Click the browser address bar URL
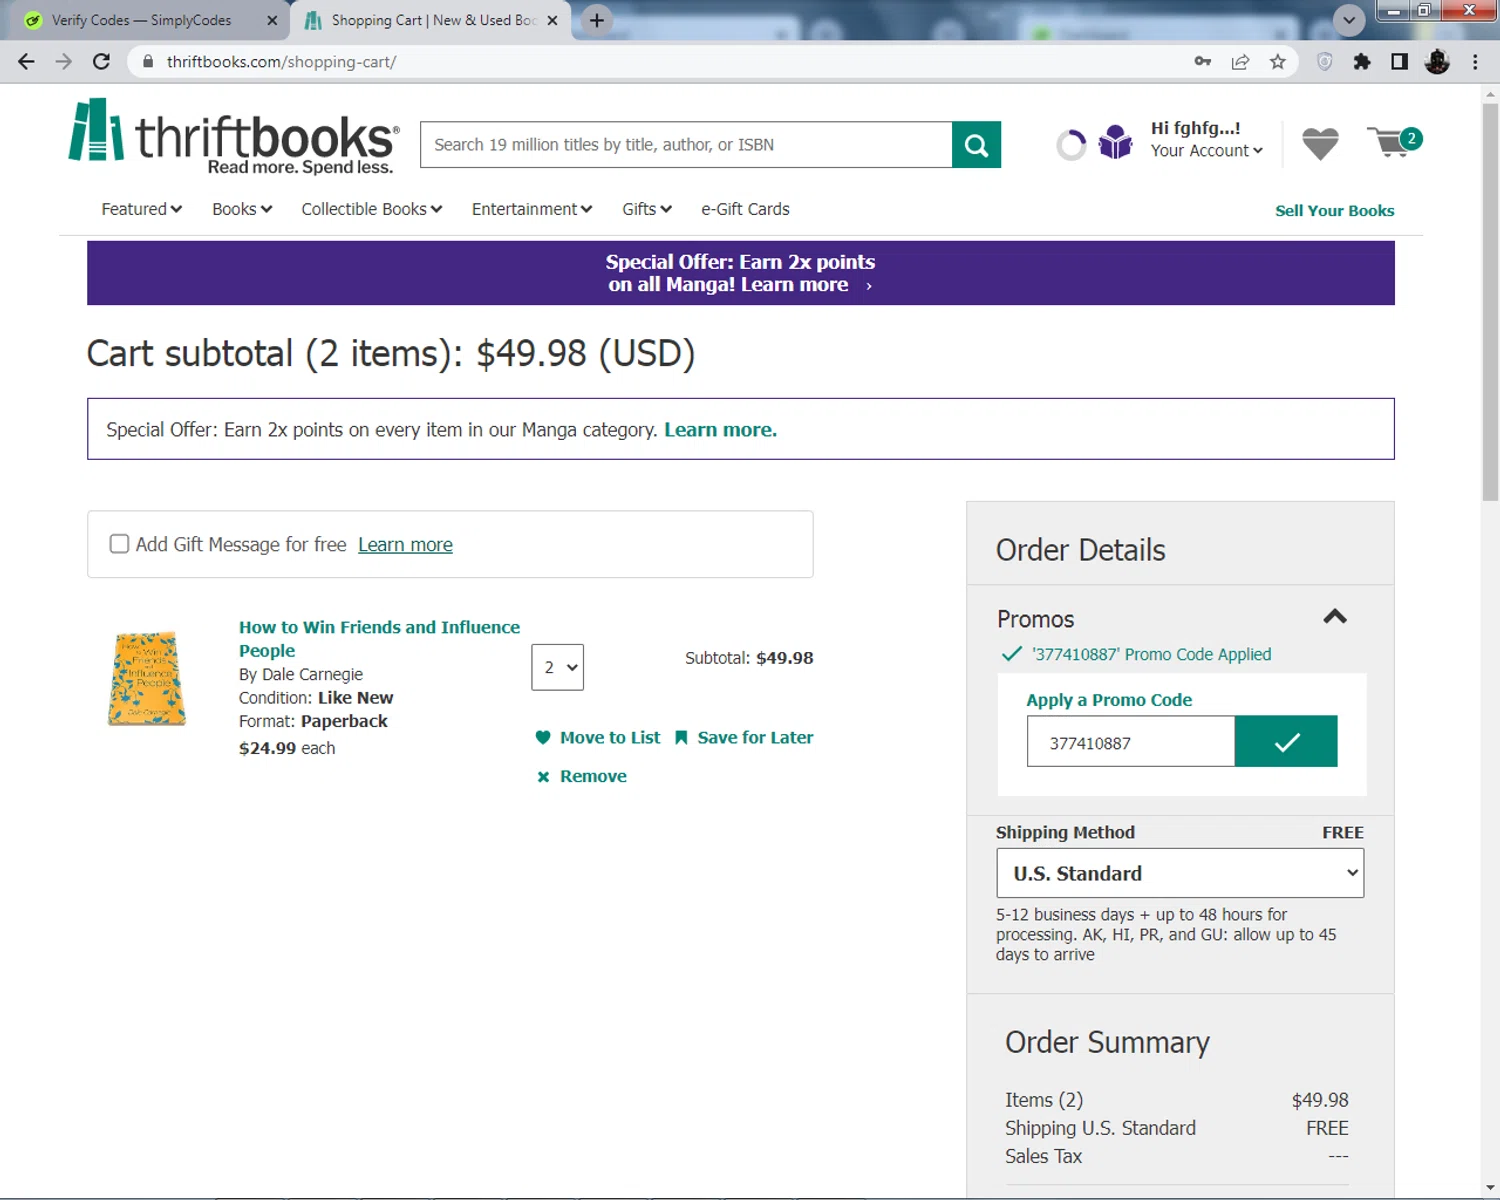 [281, 62]
